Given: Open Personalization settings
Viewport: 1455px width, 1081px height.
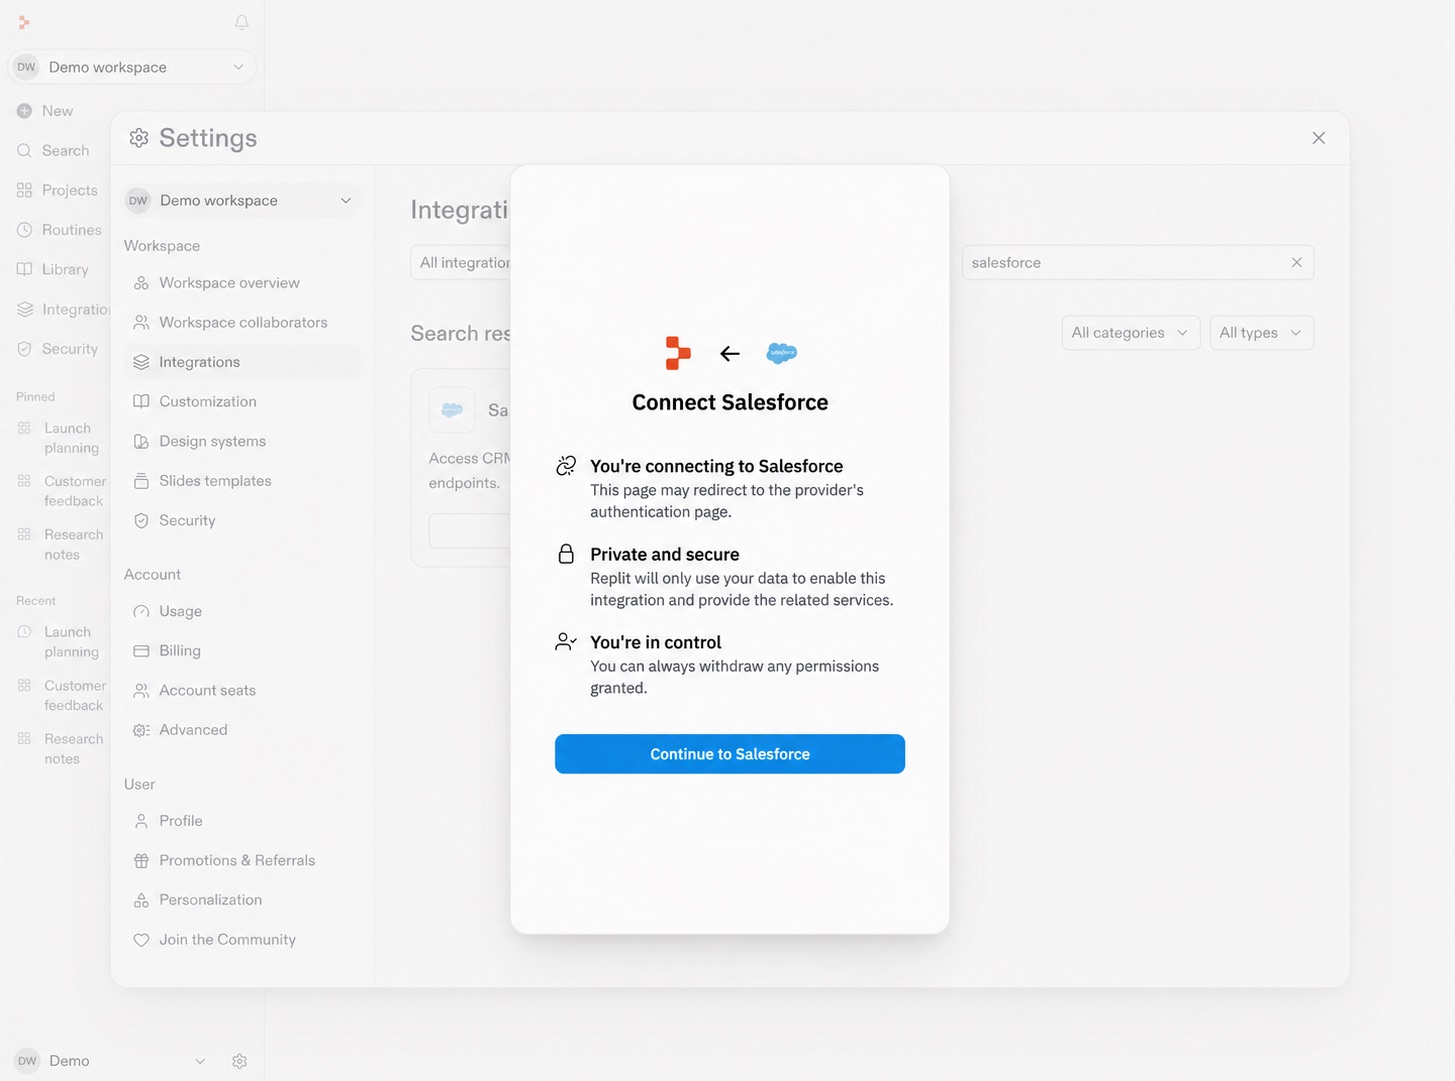Looking at the screenshot, I should (241, 900).
